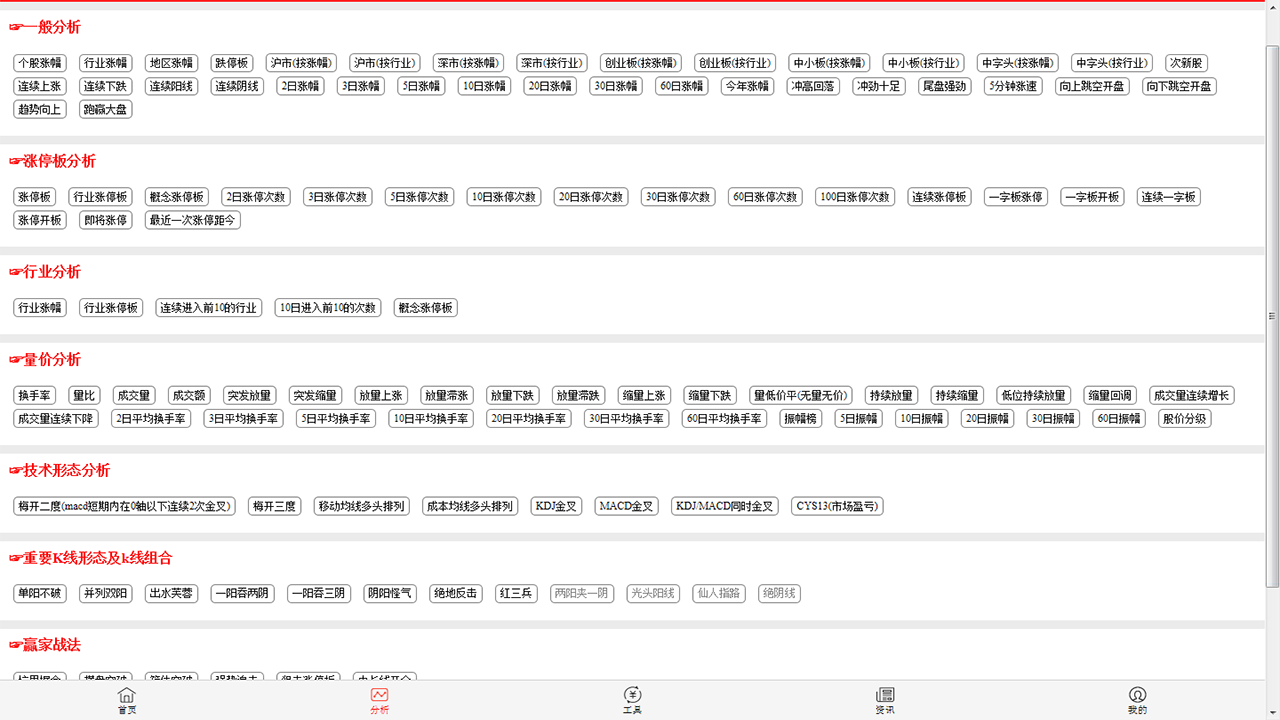This screenshot has height=720, width=1280.
Task: Click the 个股涨幅 button
Action: 40,63
